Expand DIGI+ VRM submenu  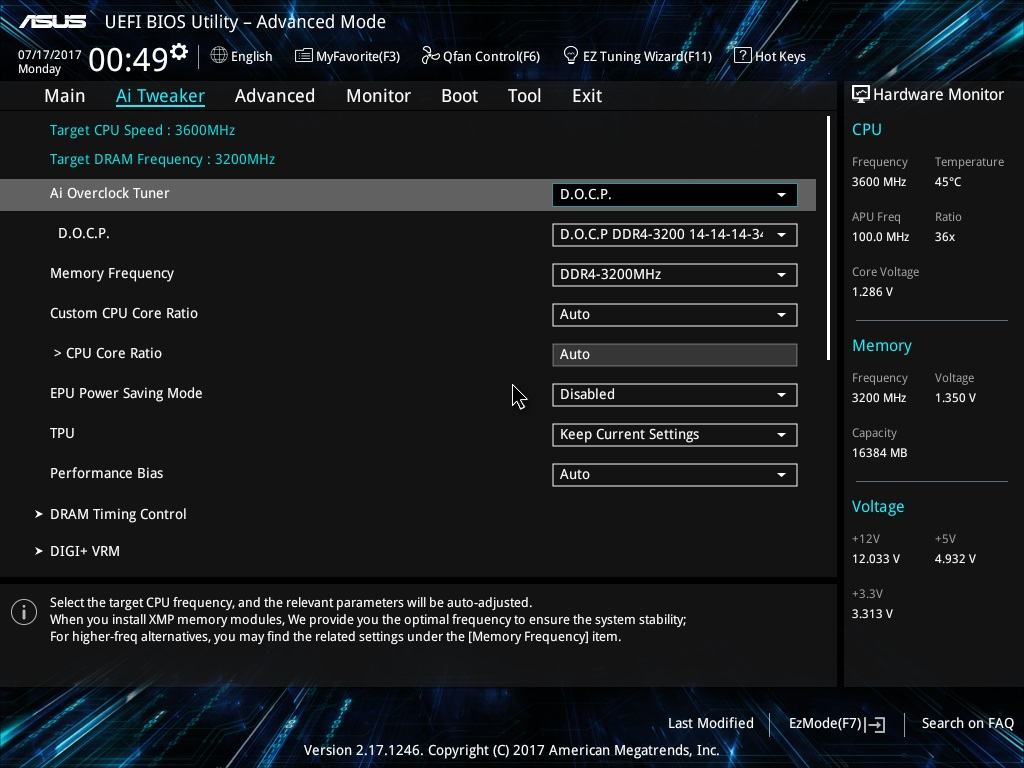coord(85,551)
